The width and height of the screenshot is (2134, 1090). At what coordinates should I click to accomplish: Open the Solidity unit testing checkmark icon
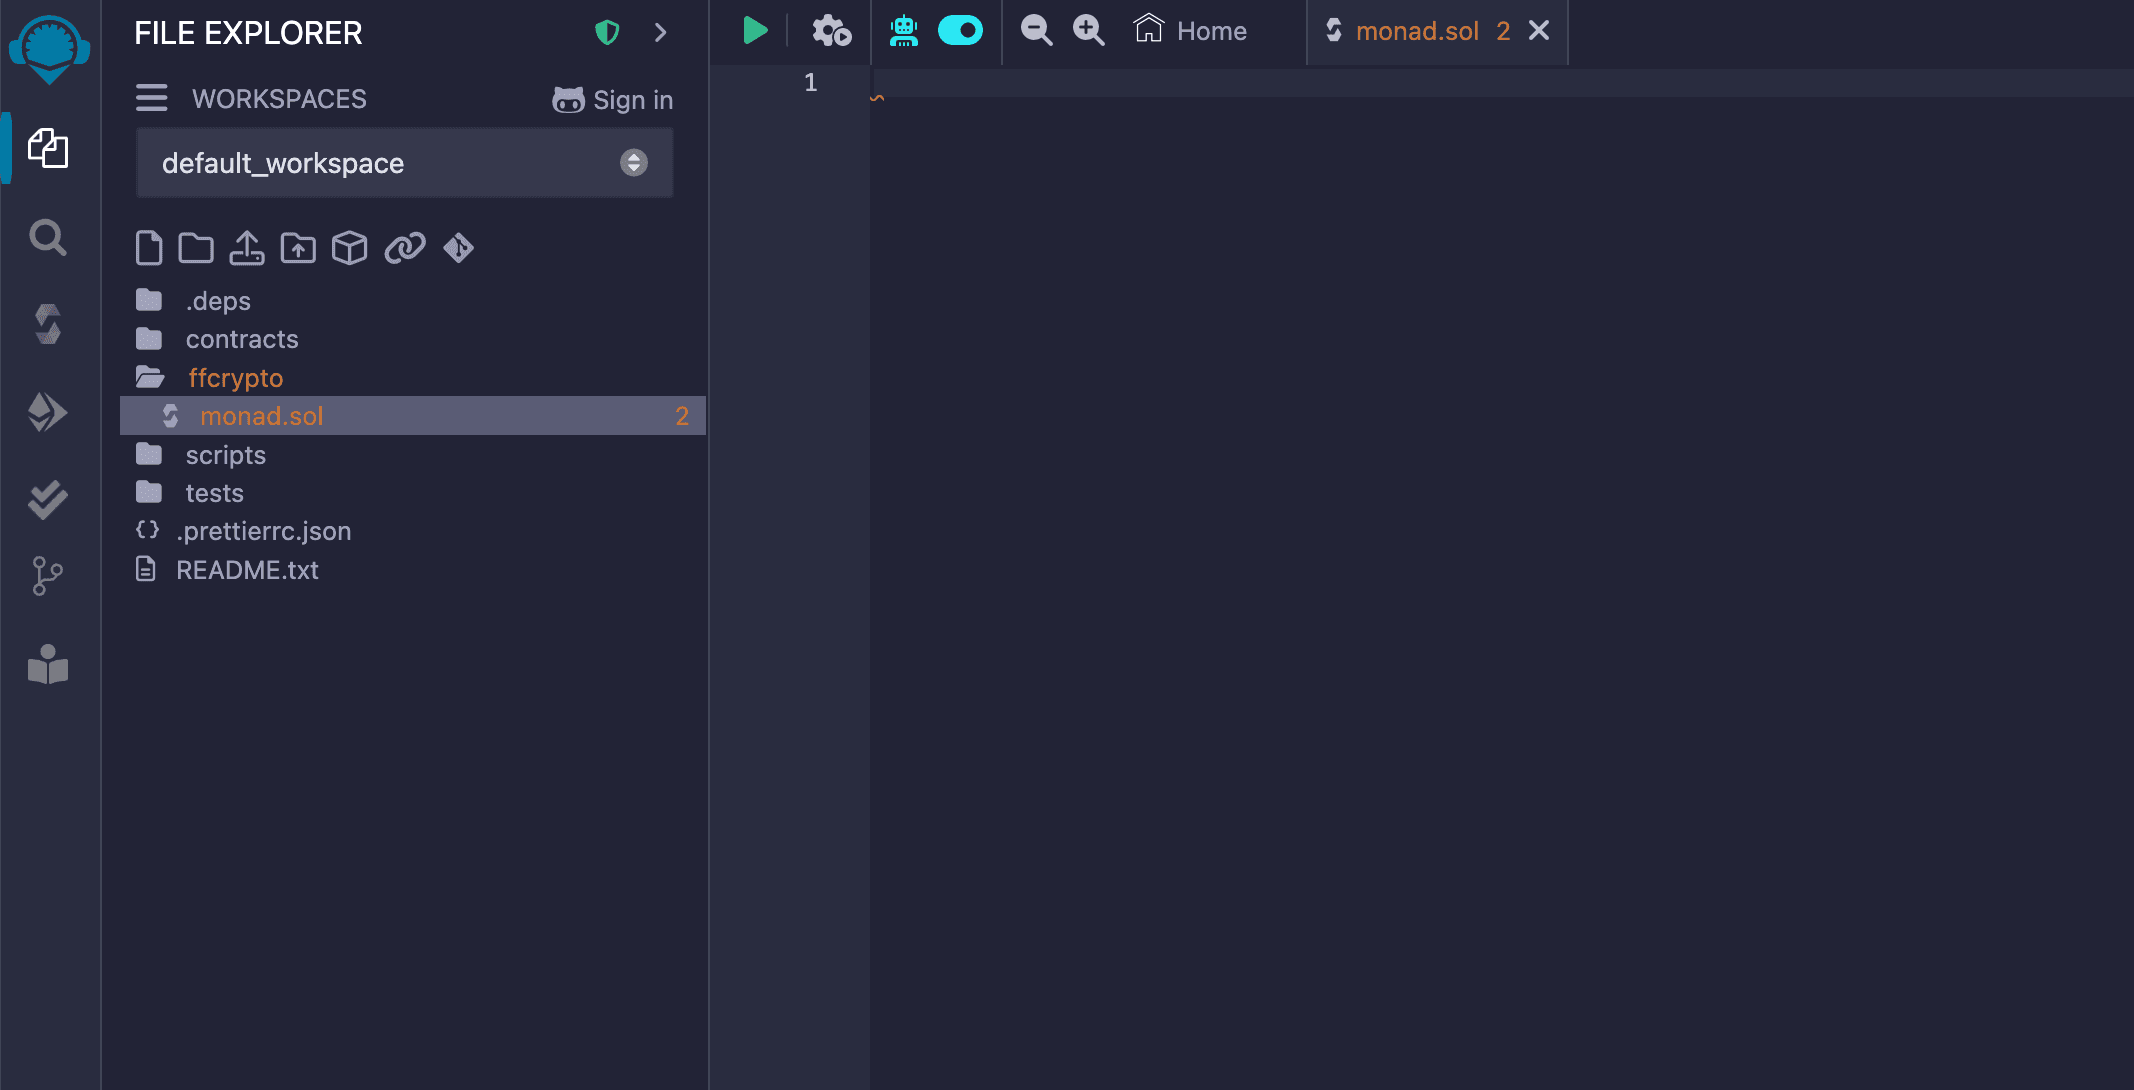48,500
